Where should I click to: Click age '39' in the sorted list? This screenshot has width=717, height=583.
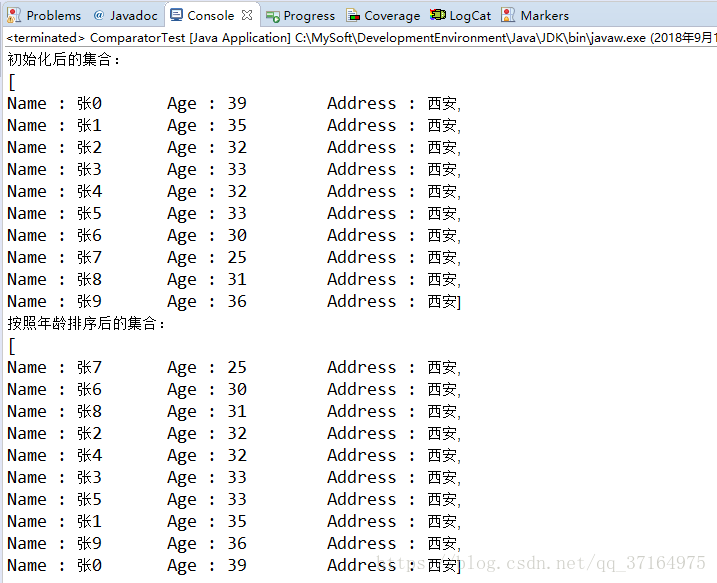click(x=237, y=565)
